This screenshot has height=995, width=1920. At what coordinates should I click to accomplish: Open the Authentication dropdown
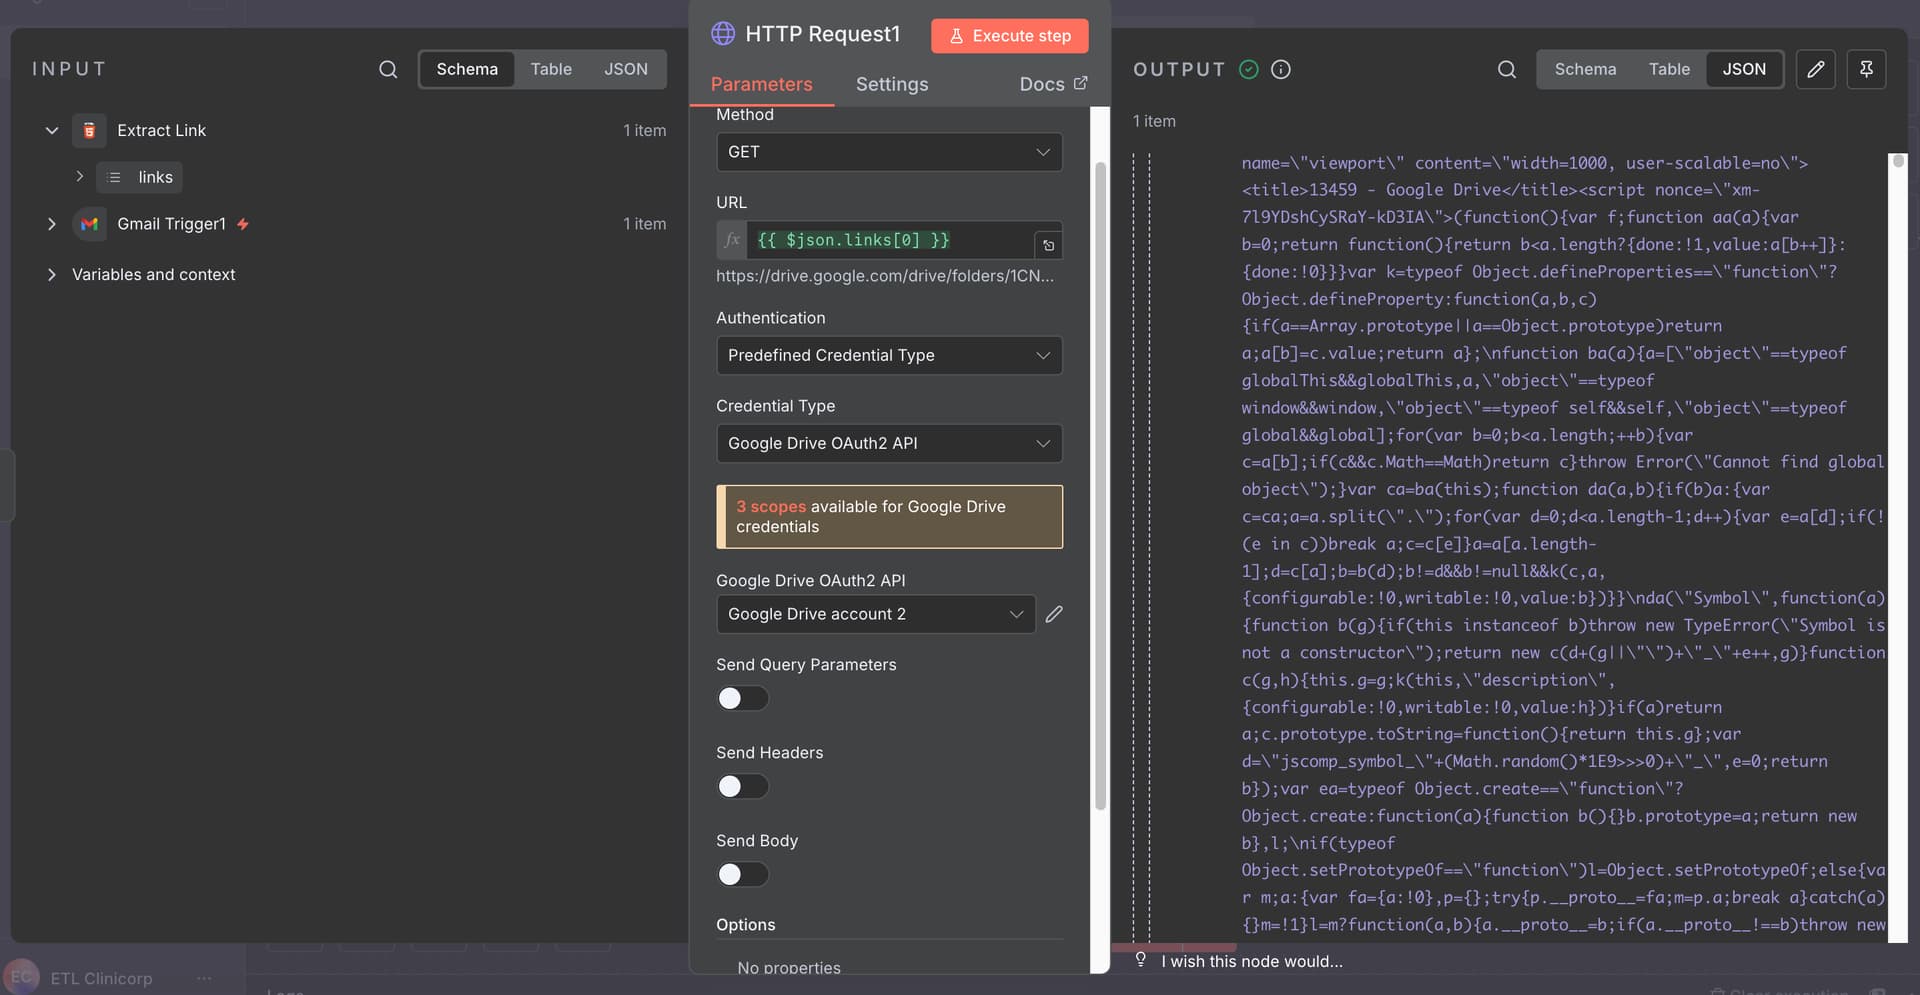pos(889,355)
